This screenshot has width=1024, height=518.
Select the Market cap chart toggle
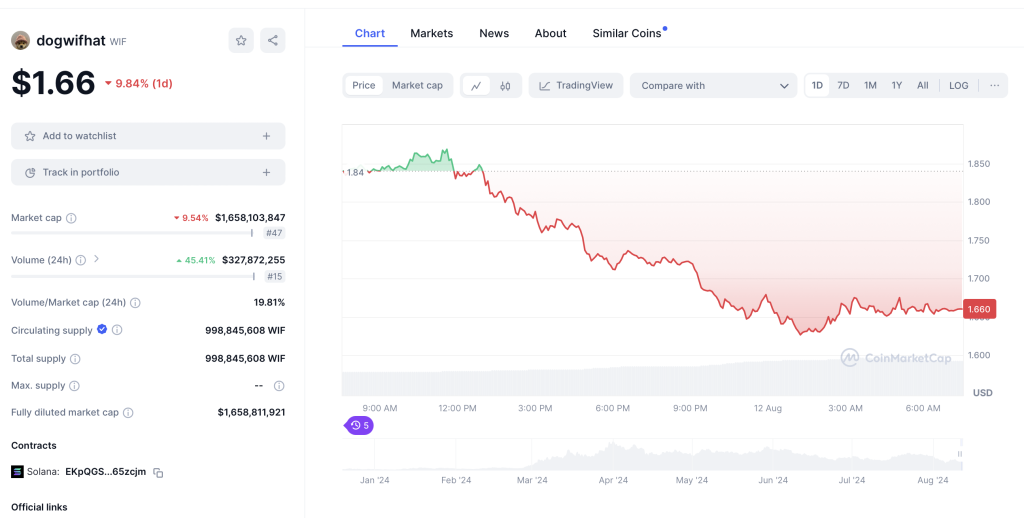[417, 86]
